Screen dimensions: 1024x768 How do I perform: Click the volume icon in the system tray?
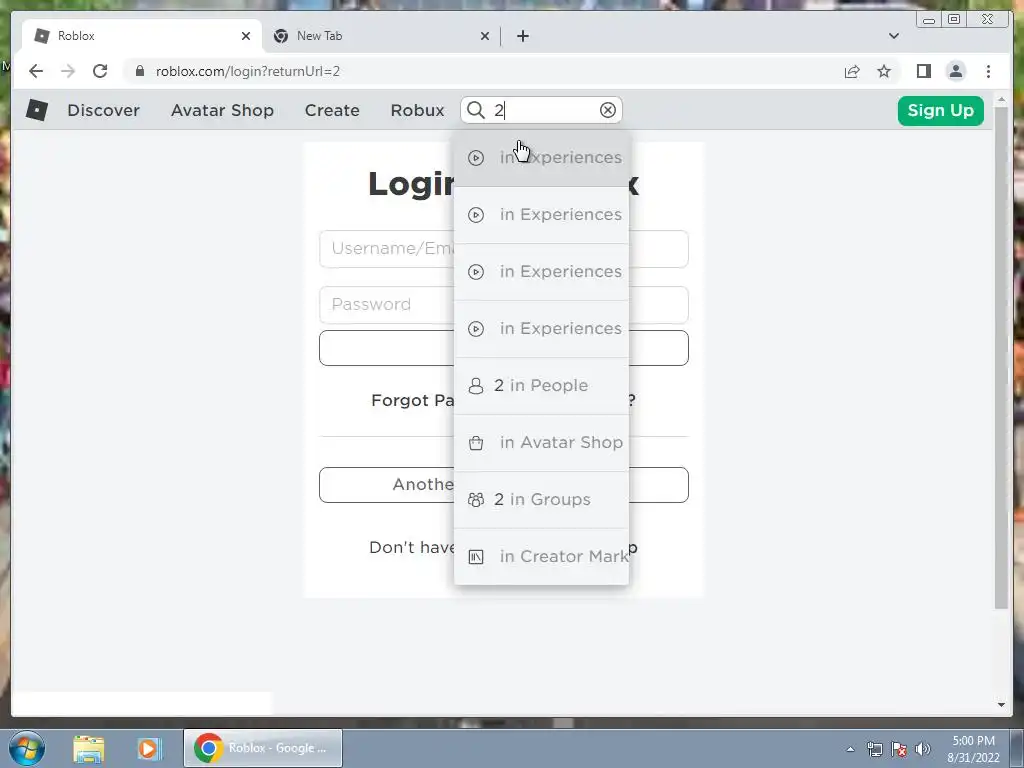pyautogui.click(x=923, y=748)
